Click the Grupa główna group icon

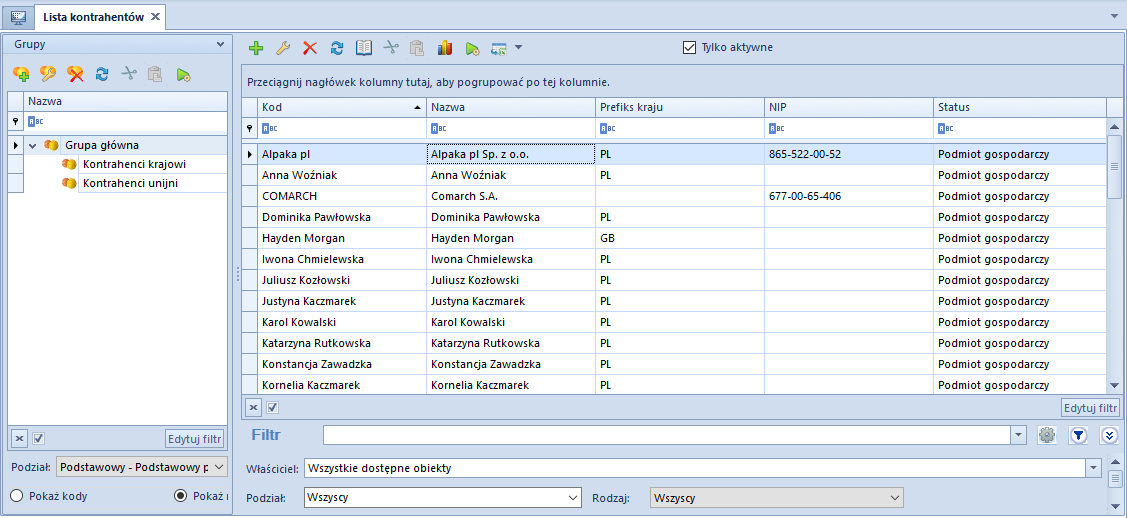pos(51,145)
